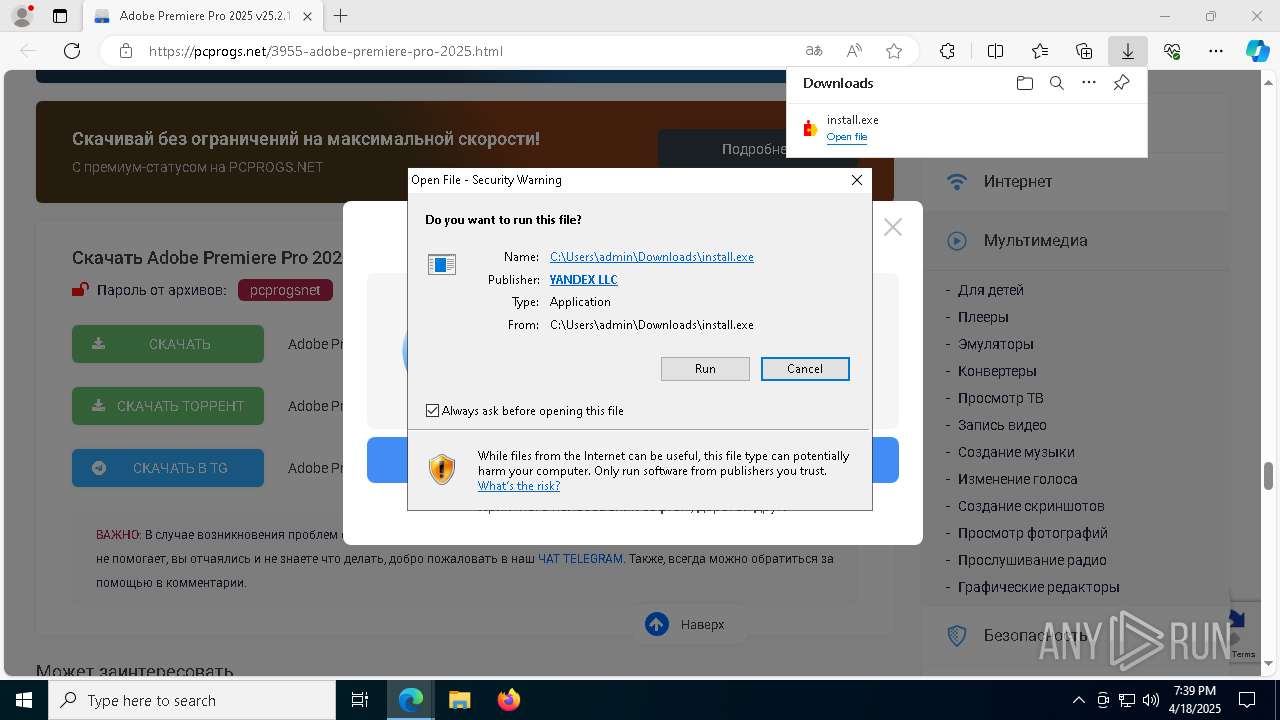The image size is (1280, 720).
Task: Pin the Downloads panel
Action: [1122, 83]
